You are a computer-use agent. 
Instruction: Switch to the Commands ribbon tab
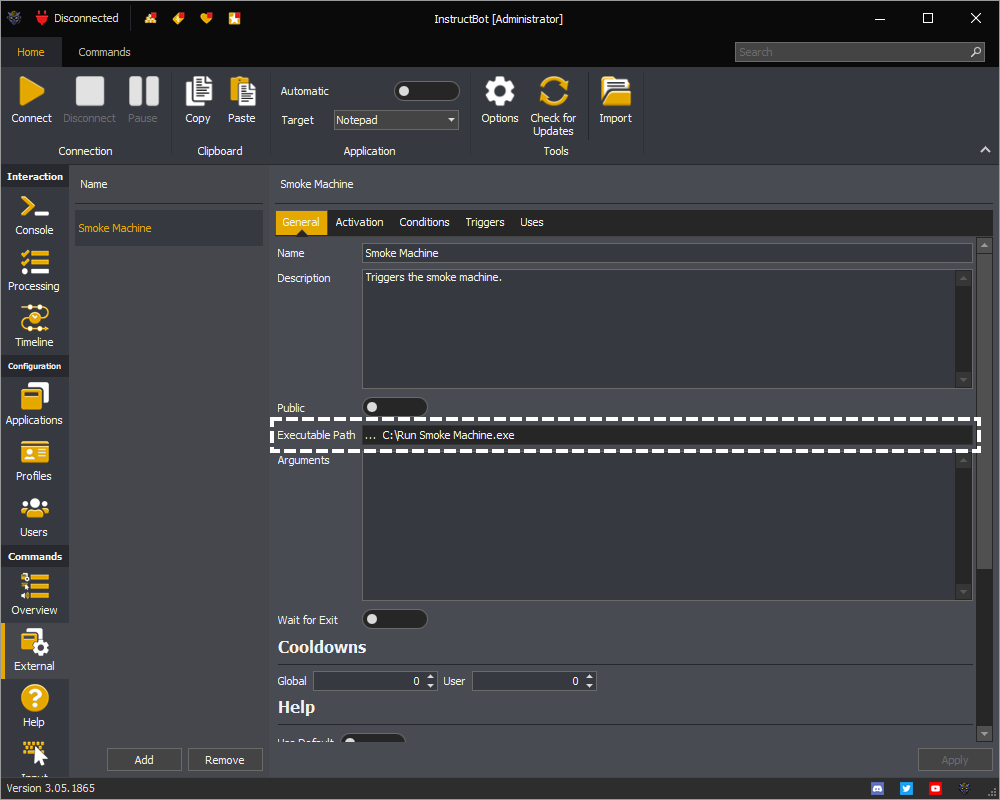coord(105,52)
